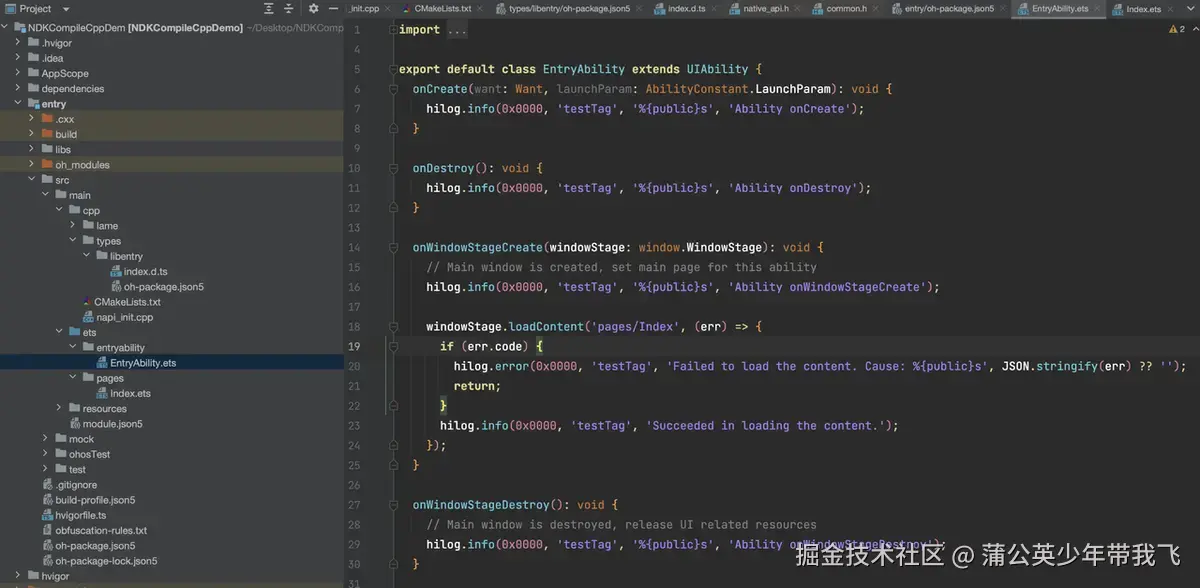Screen dimensions: 1200x588
Task: Click the Expand All icon in Project toolbar
Action: pyautogui.click(x=268, y=8)
